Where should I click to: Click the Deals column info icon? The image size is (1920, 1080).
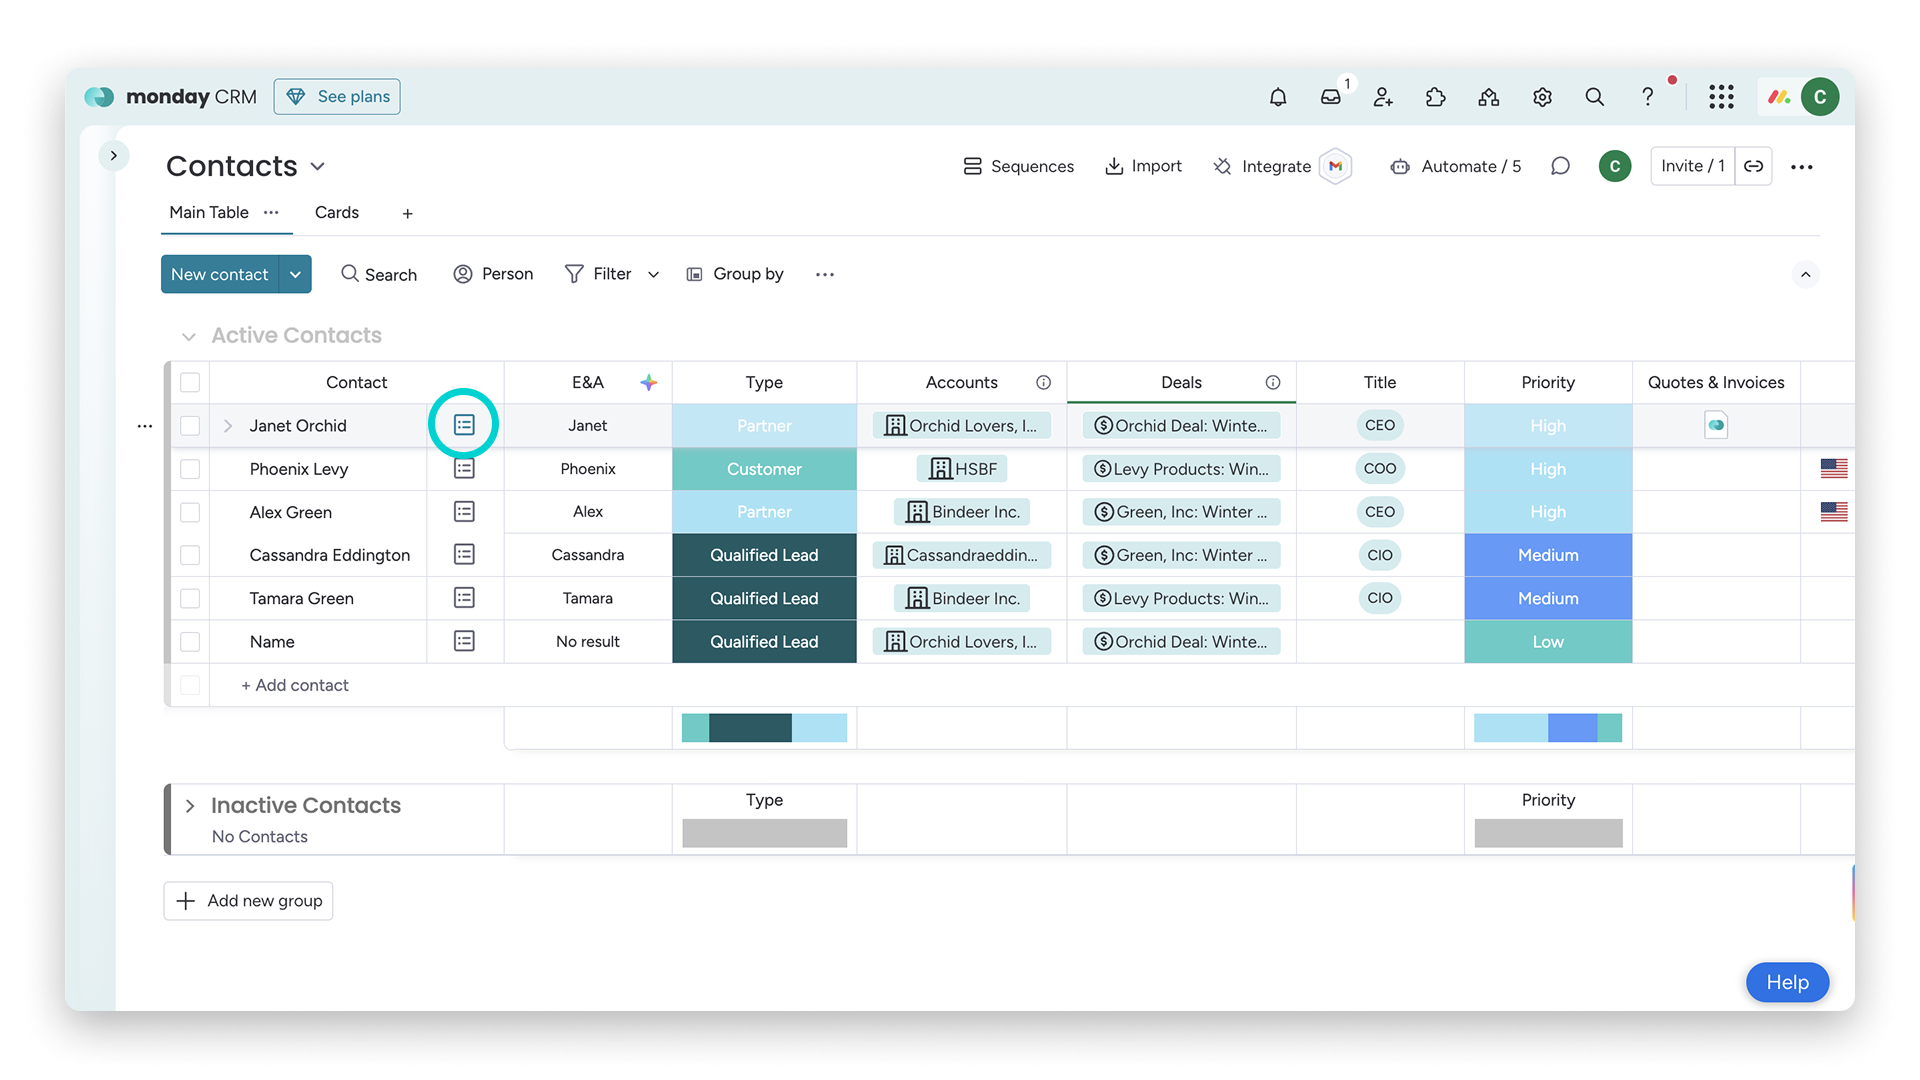[x=1273, y=382]
